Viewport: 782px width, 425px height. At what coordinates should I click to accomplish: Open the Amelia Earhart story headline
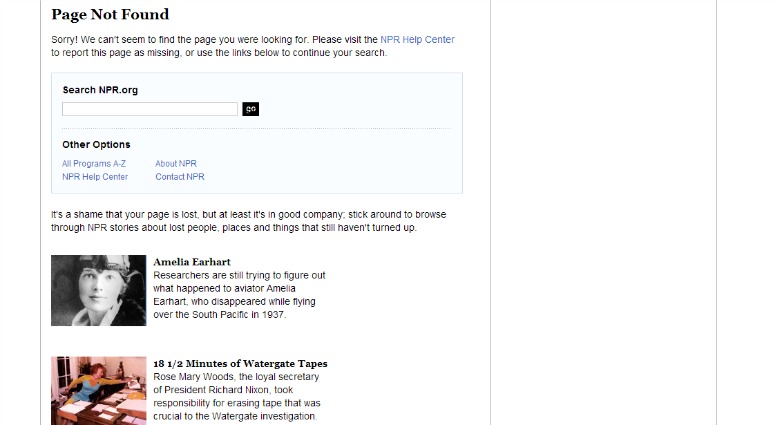[192, 262]
